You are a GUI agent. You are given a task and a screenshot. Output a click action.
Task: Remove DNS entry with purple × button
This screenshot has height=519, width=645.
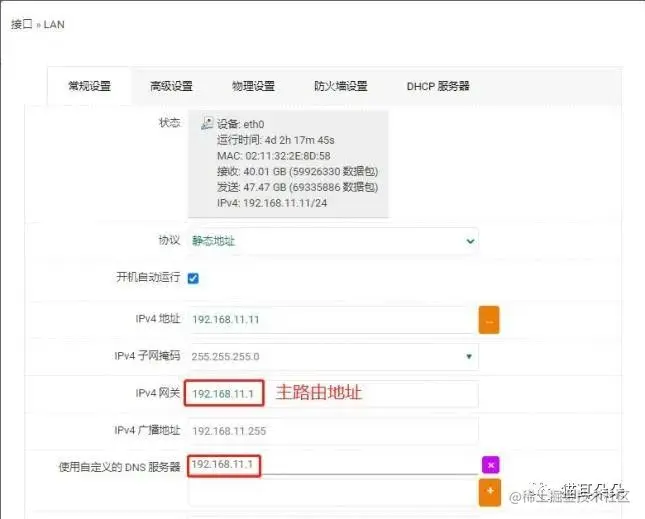[490, 465]
